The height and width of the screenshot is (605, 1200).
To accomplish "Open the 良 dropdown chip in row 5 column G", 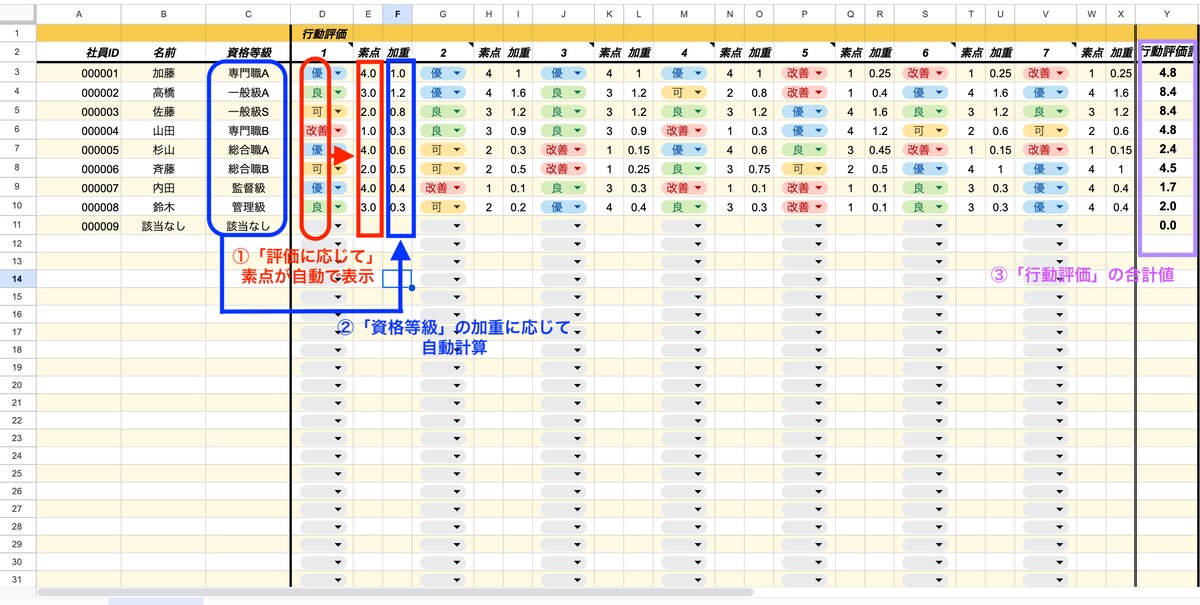I will click(x=443, y=111).
